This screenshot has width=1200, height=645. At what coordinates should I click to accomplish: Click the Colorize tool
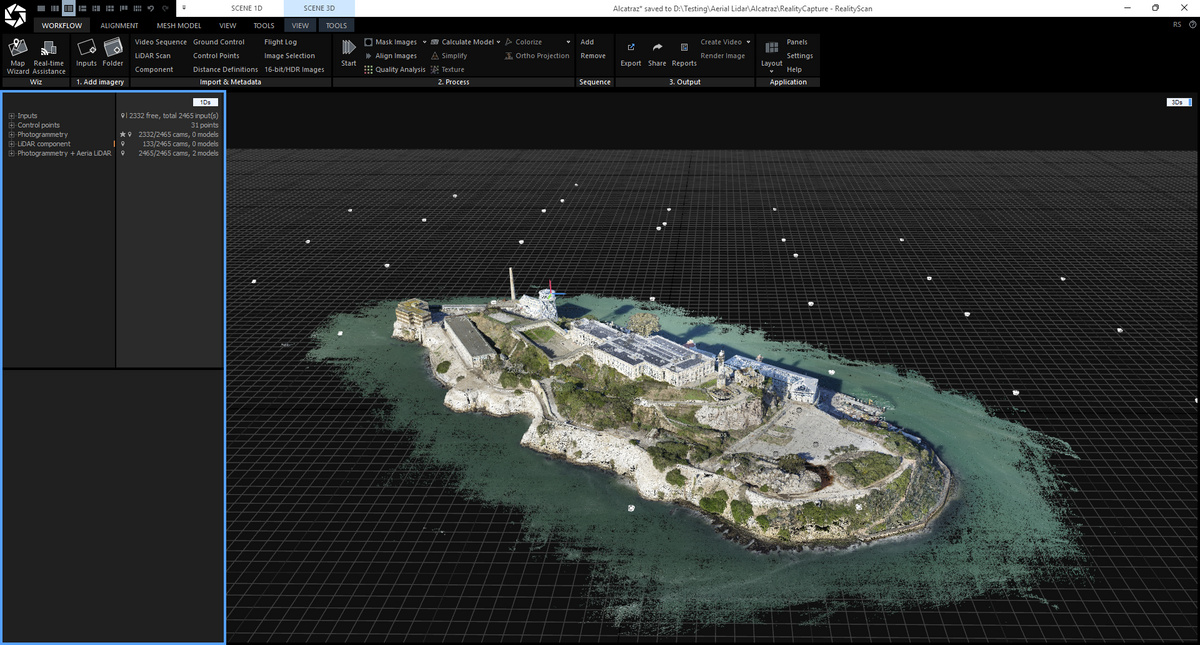pos(523,42)
